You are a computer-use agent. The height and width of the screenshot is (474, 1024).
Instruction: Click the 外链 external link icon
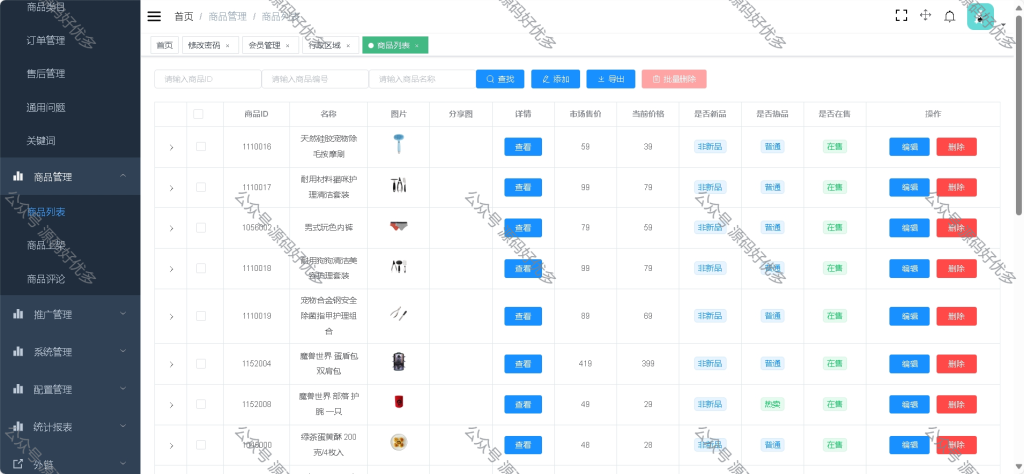(18, 464)
